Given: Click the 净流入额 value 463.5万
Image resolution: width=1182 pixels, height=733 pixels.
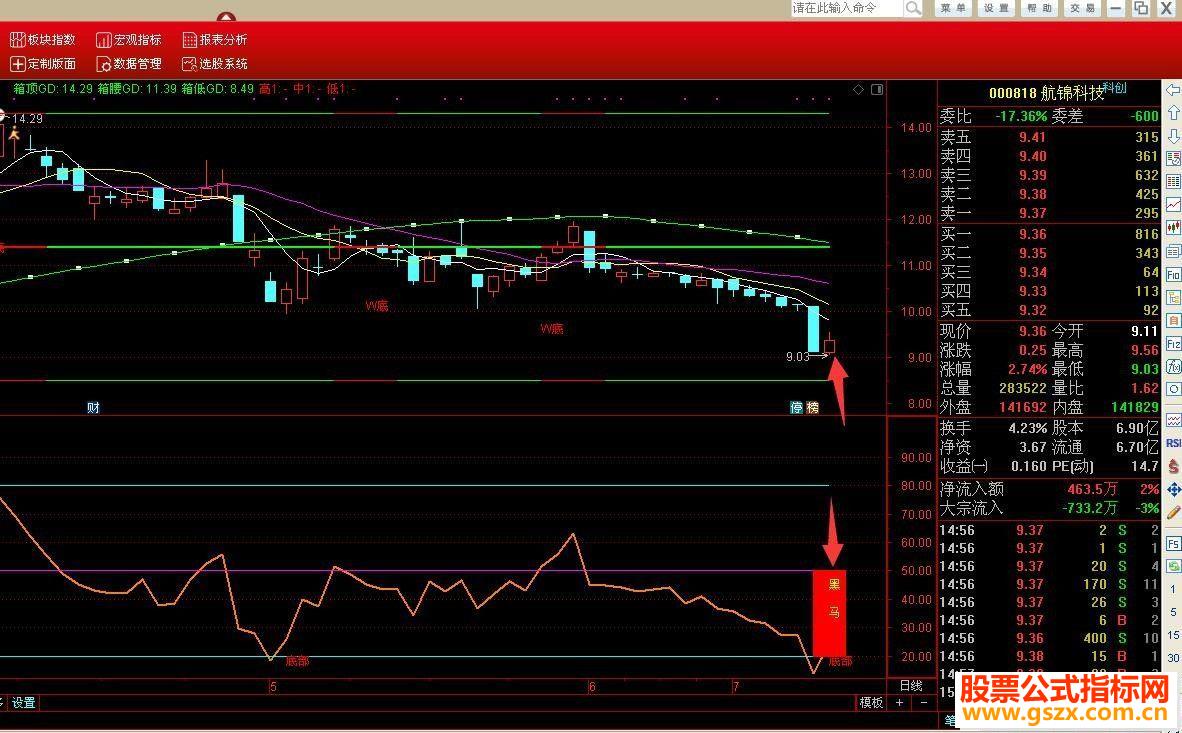Looking at the screenshot, I should pos(1092,489).
